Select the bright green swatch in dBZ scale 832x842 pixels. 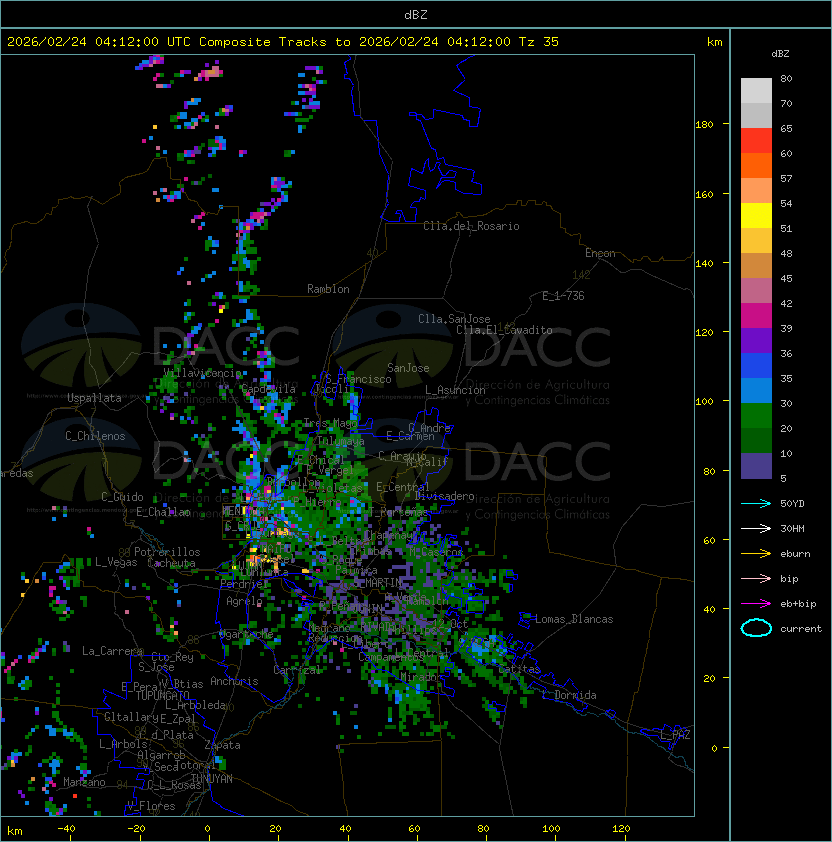pyautogui.click(x=756, y=416)
